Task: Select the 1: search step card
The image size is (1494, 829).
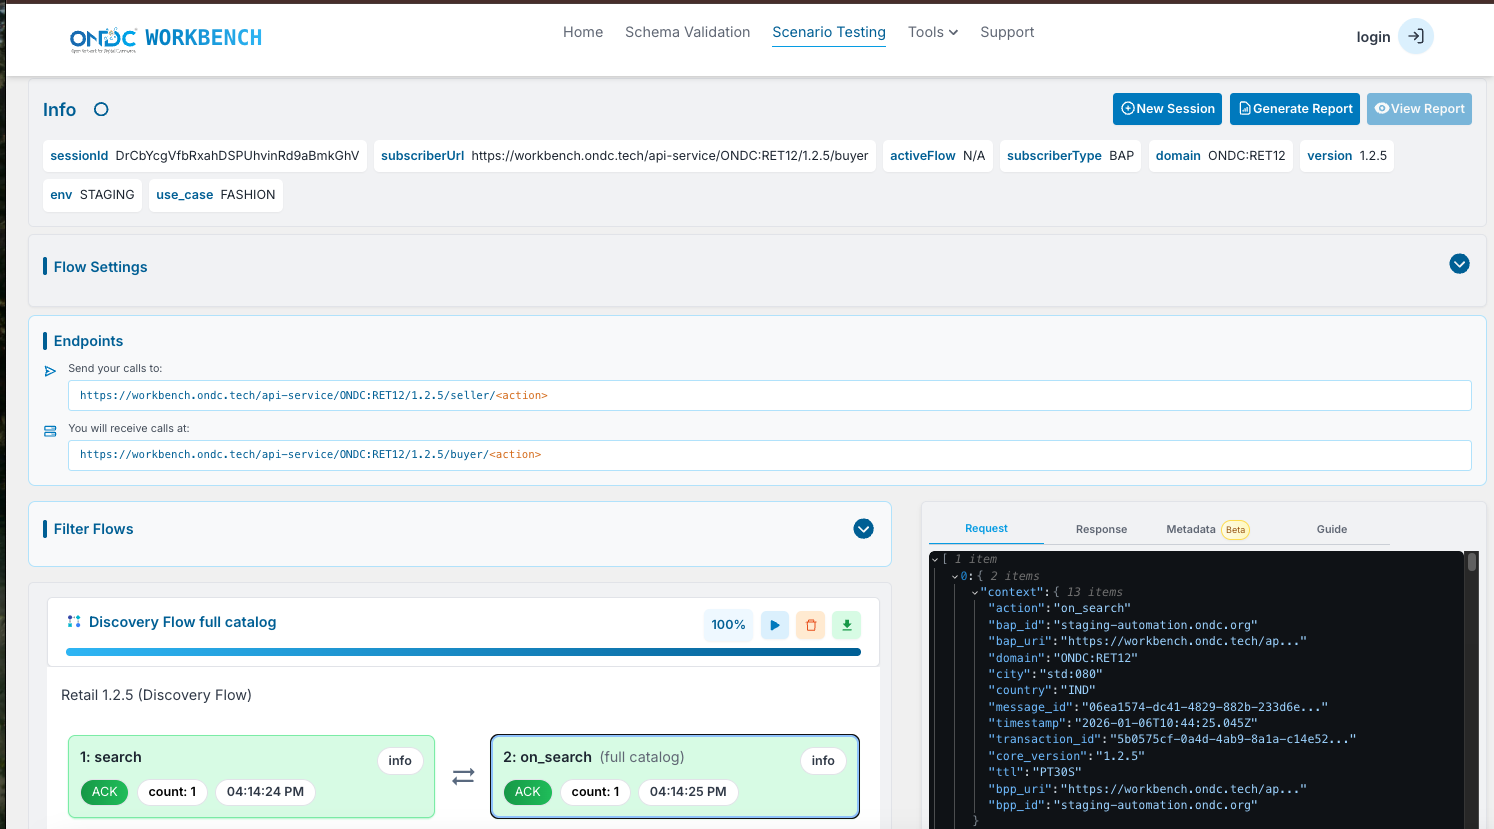Action: tap(251, 777)
